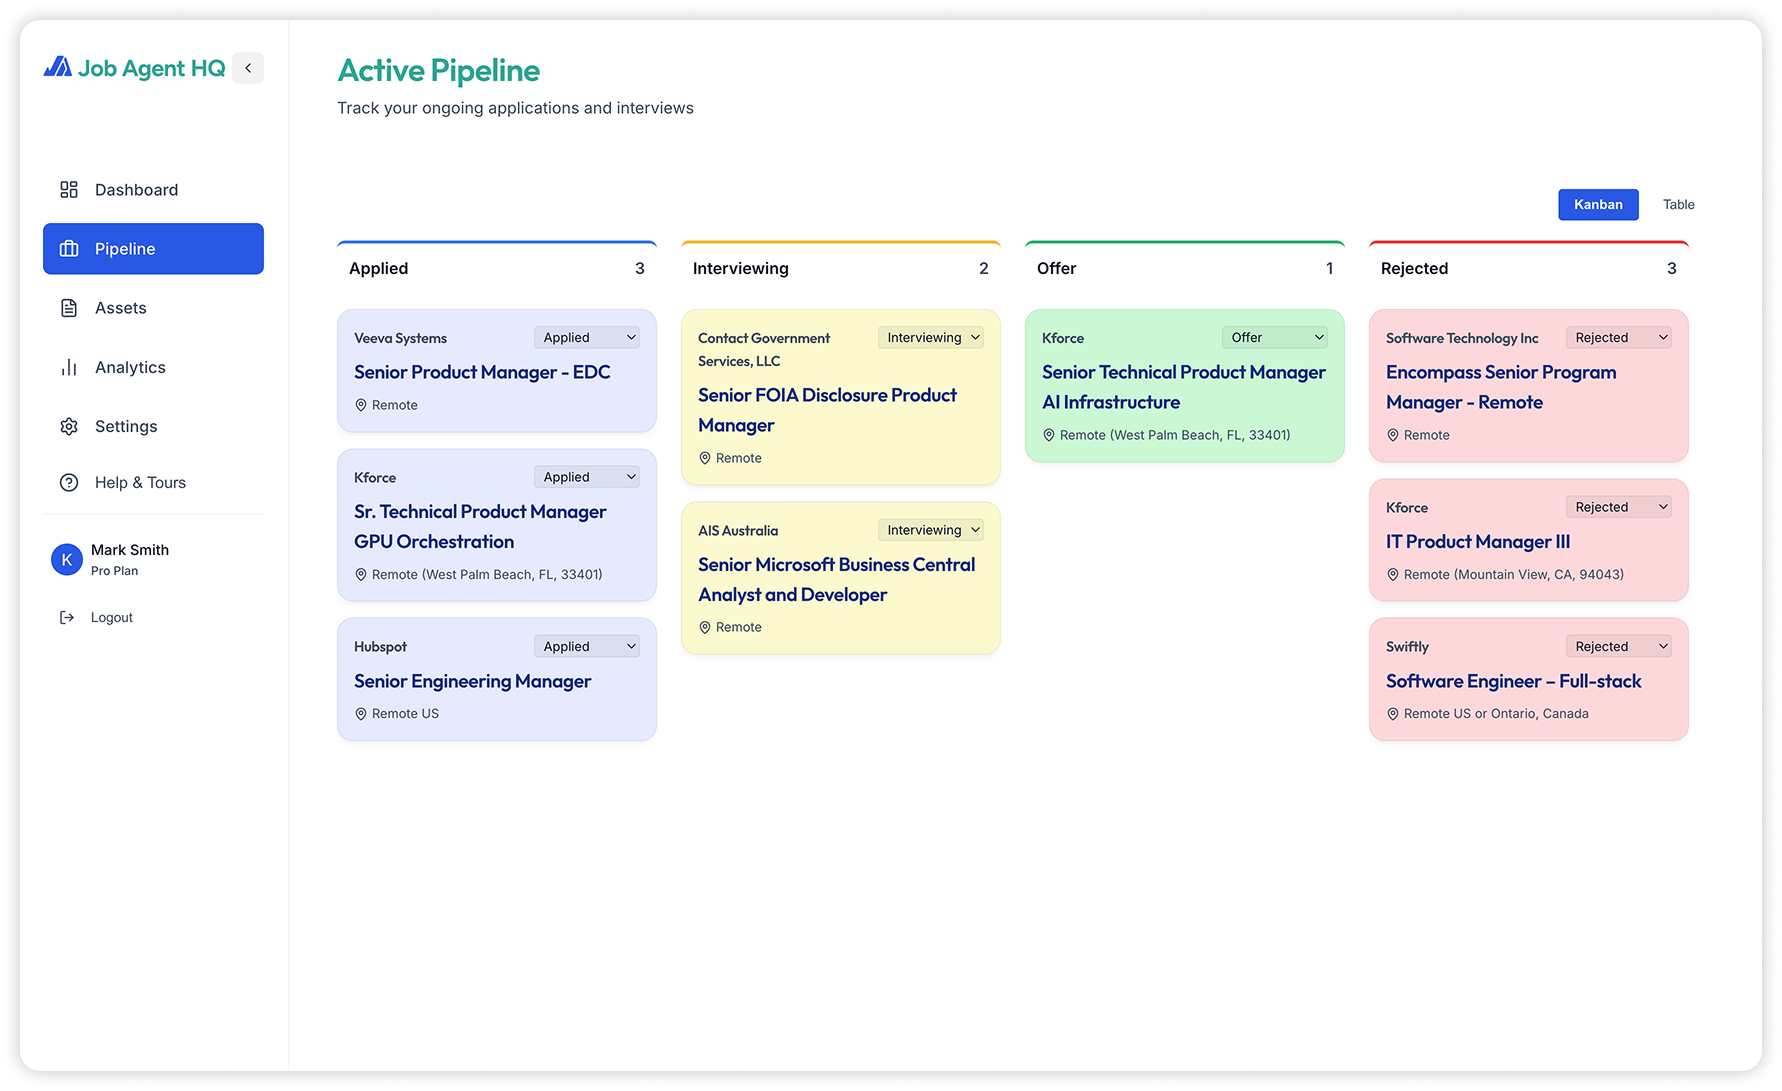The height and width of the screenshot is (1091, 1782).
Task: Switch to Table view
Action: click(x=1678, y=205)
